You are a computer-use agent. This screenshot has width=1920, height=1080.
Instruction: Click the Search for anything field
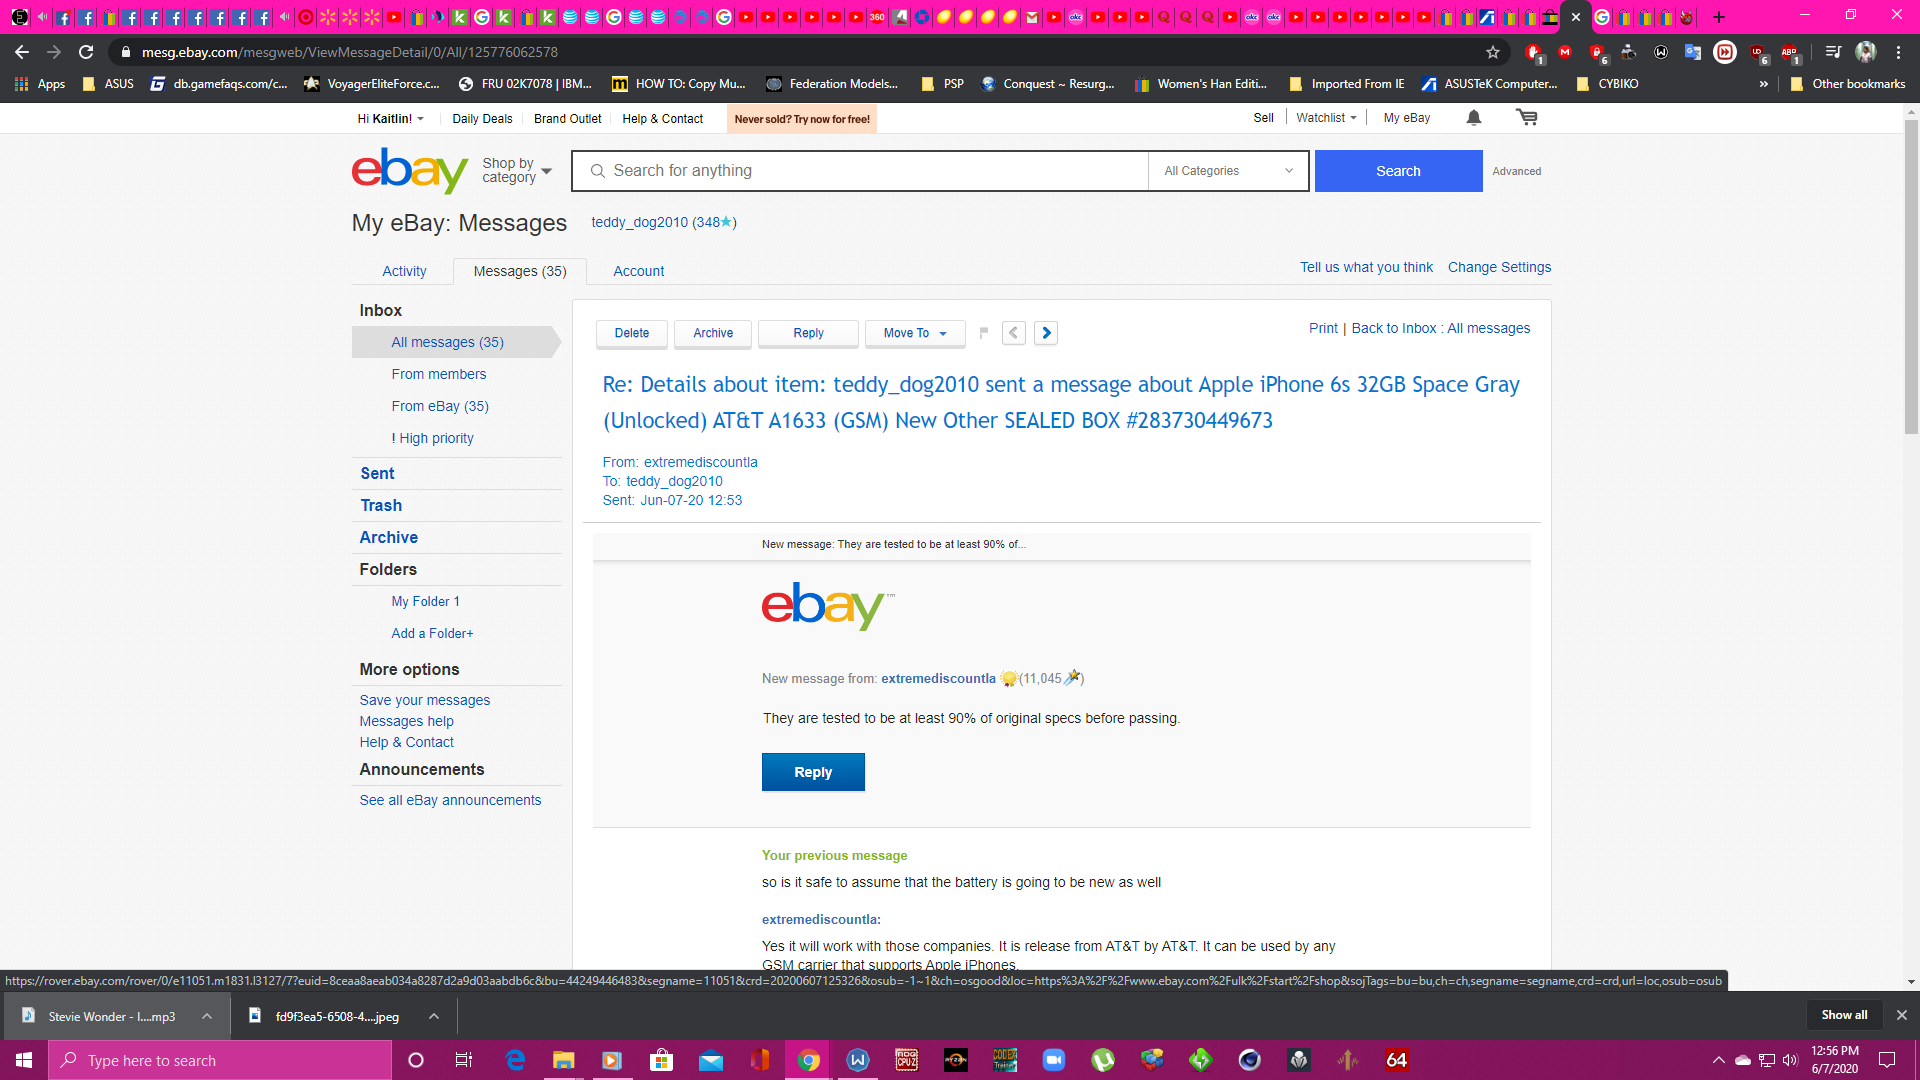pos(860,171)
